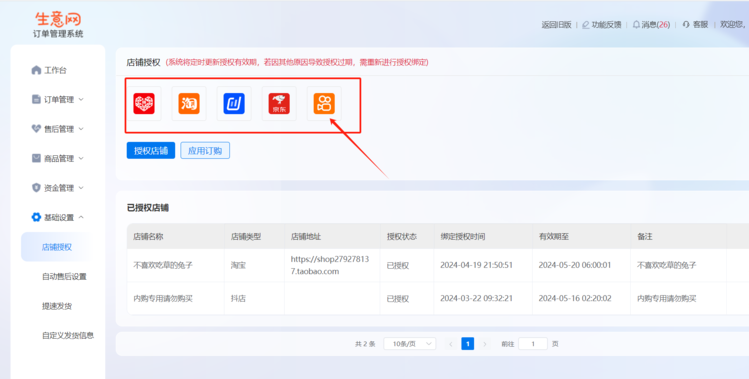Click the 基础设置 gear icon
The height and width of the screenshot is (379, 749).
coord(36,217)
